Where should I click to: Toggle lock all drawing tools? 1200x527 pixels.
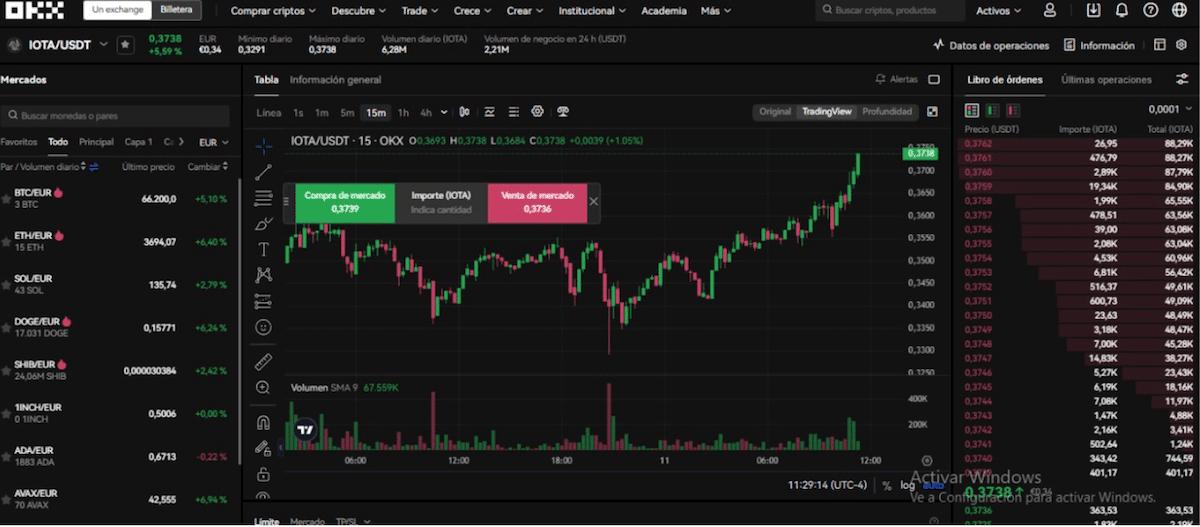pyautogui.click(x=264, y=474)
